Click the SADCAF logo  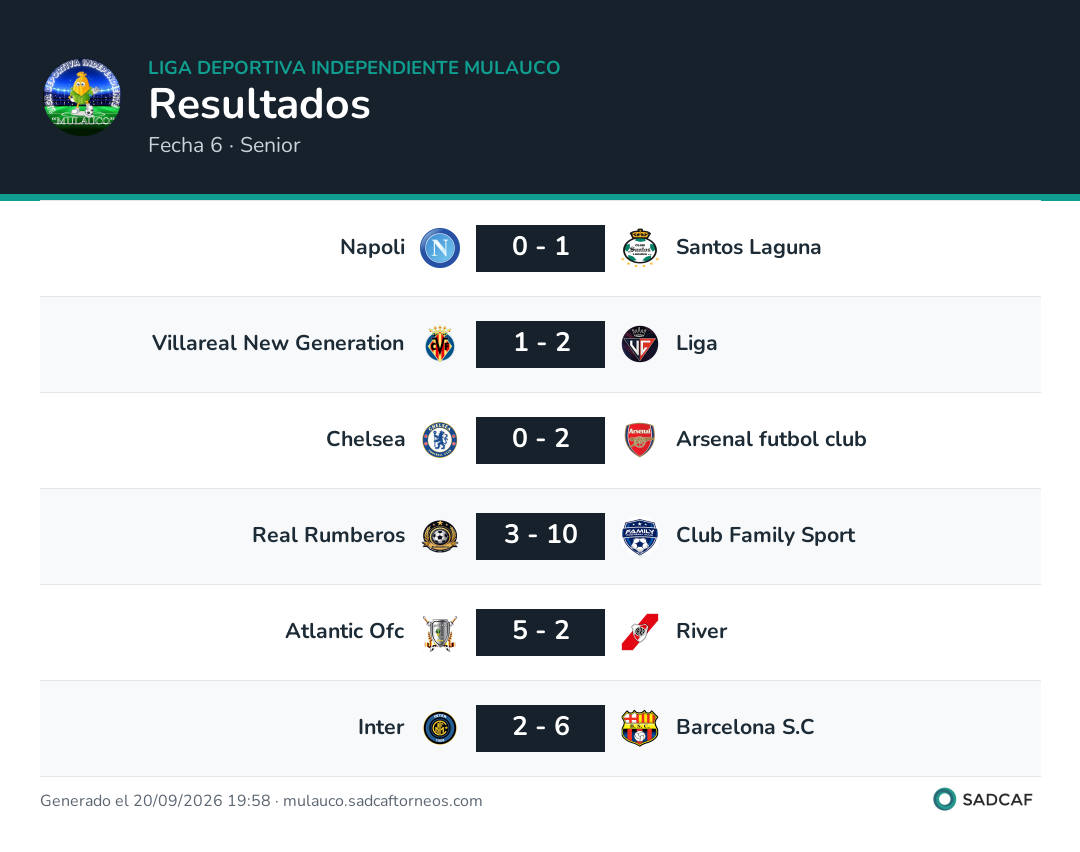pyautogui.click(x=983, y=799)
